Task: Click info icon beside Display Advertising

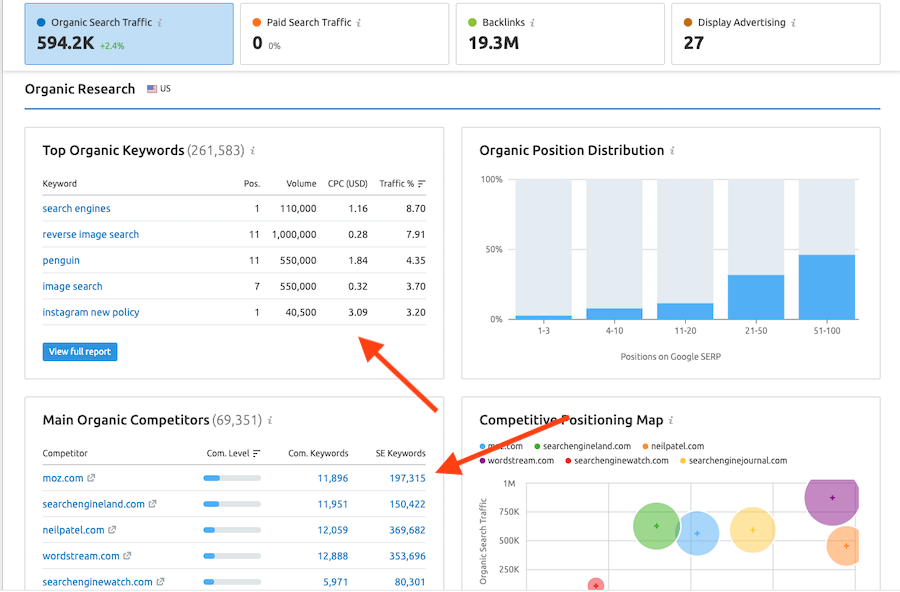Action: click(x=792, y=22)
